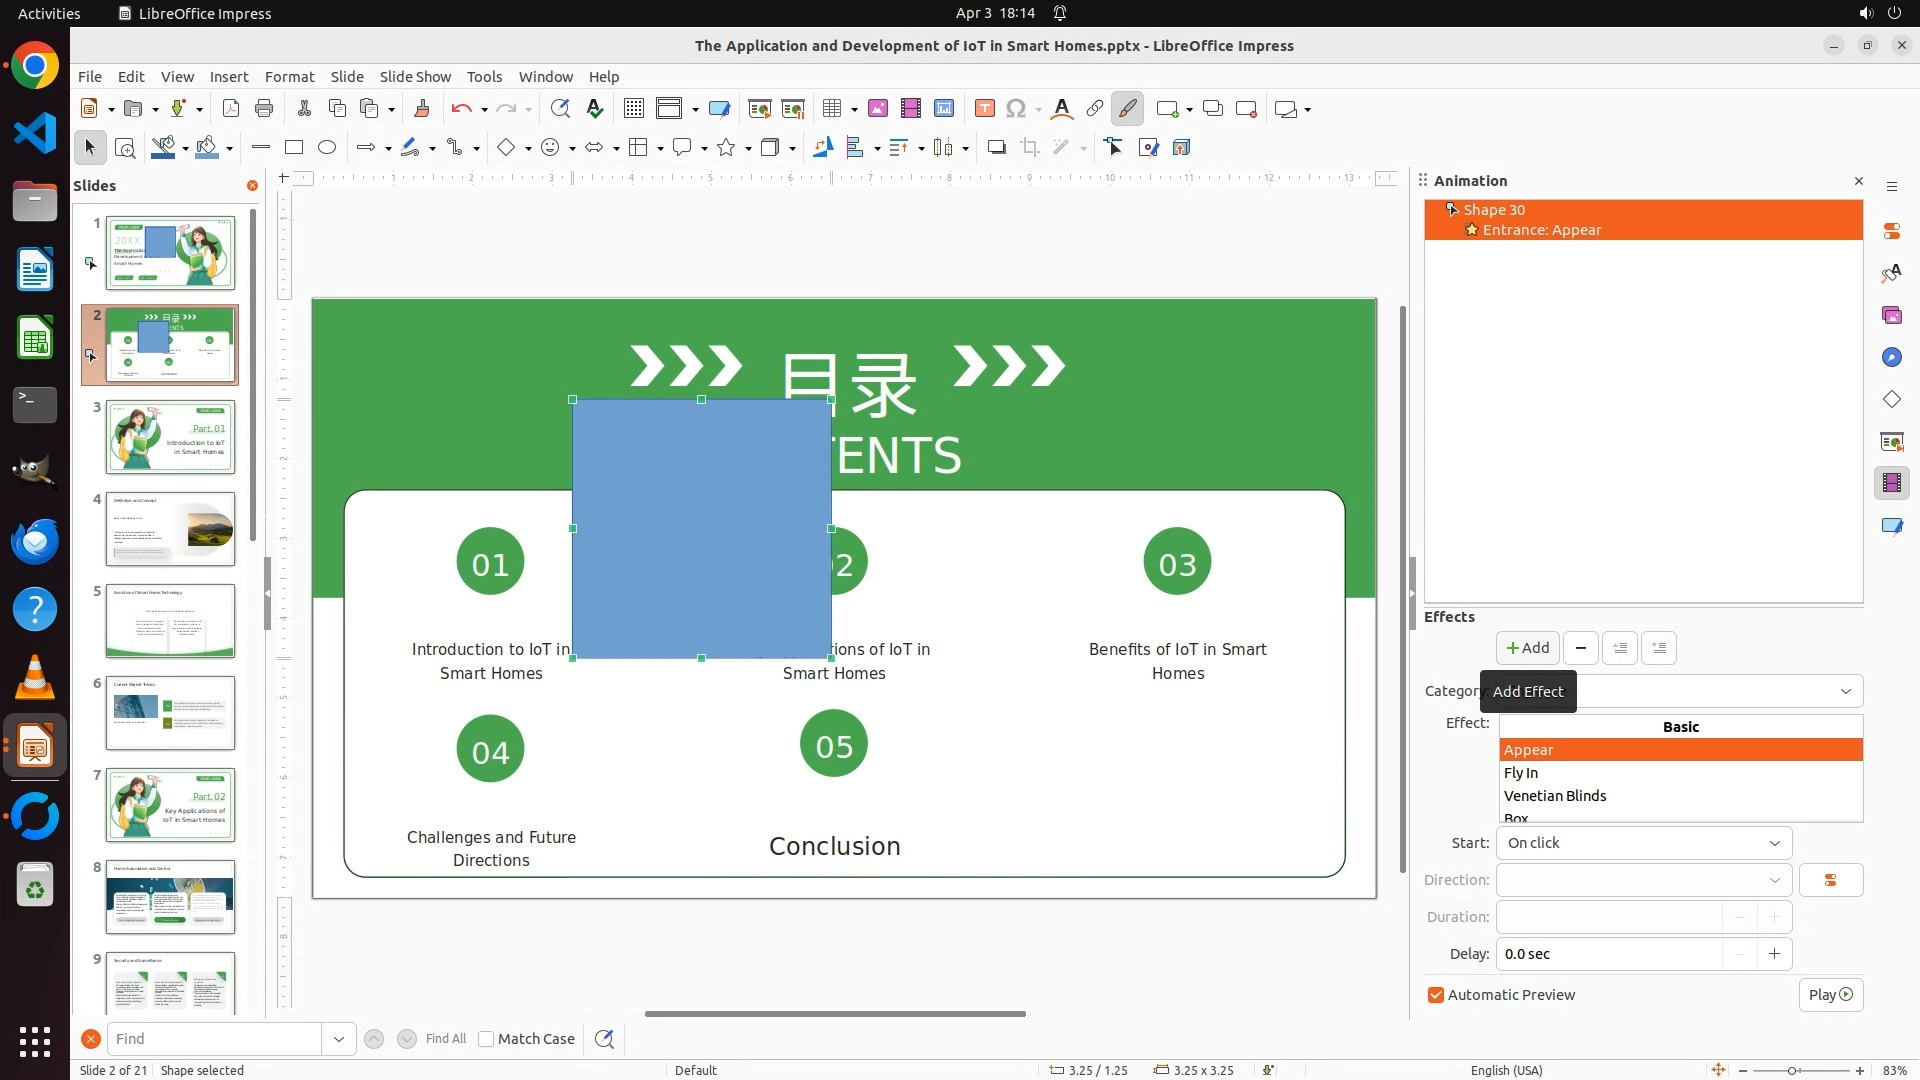Enable the Match Case checkbox
Screen dimensions: 1920x1080
(486, 1039)
